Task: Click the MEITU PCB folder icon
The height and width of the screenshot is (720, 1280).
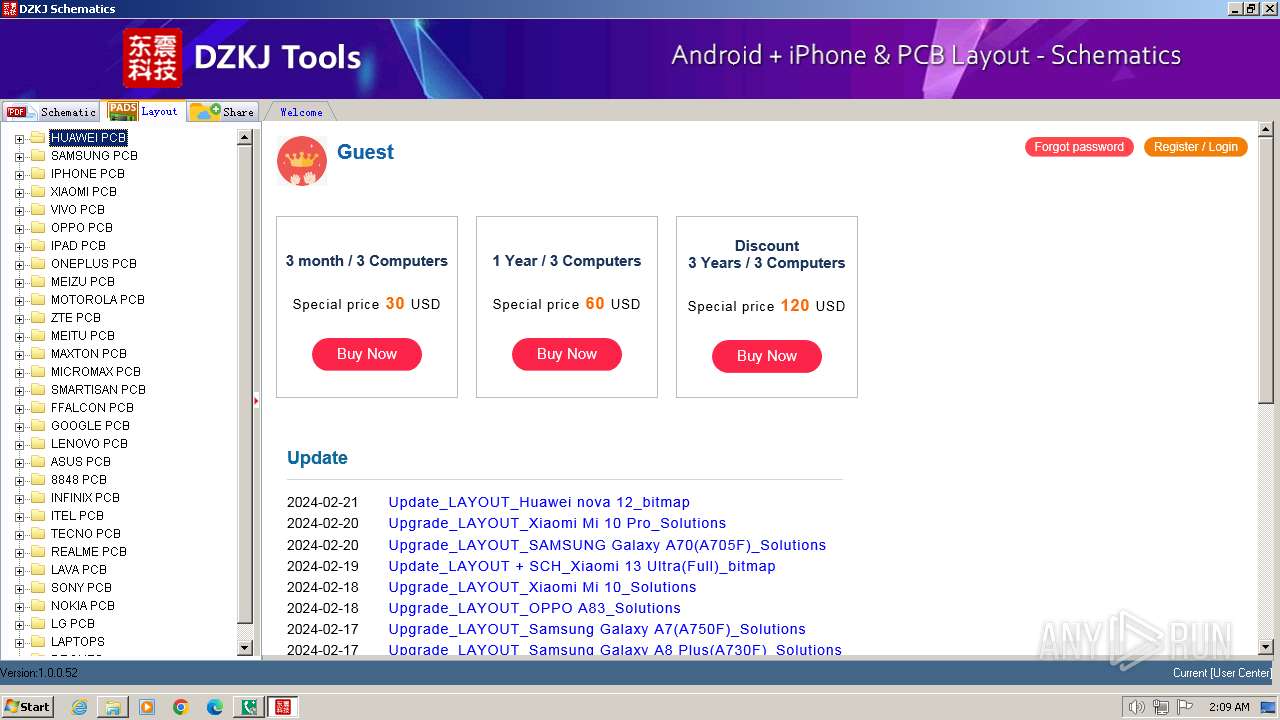Action: coord(38,335)
